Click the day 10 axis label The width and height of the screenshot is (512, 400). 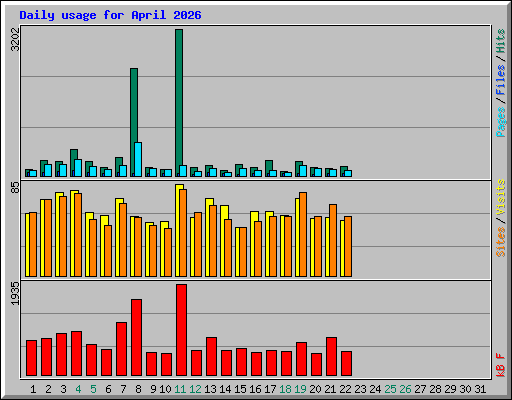pos(165,389)
